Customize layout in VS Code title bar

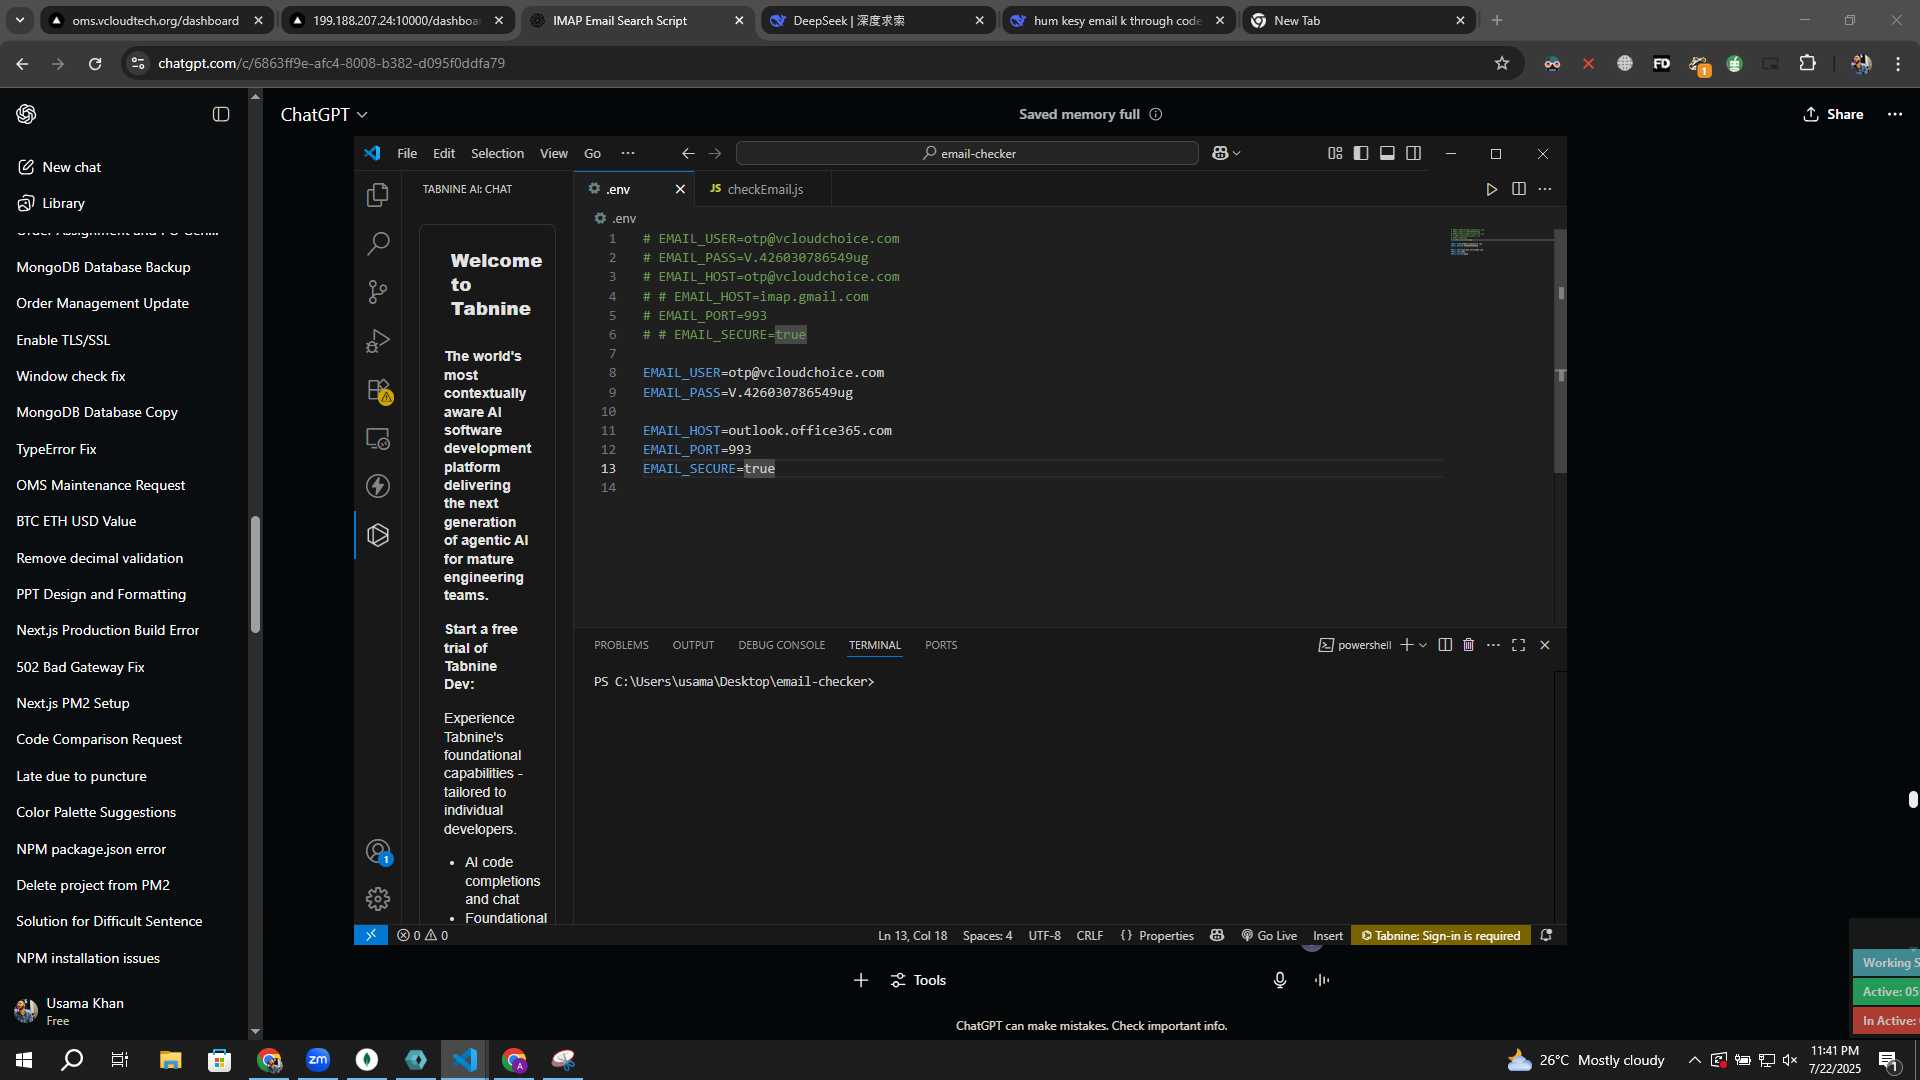coord(1335,153)
